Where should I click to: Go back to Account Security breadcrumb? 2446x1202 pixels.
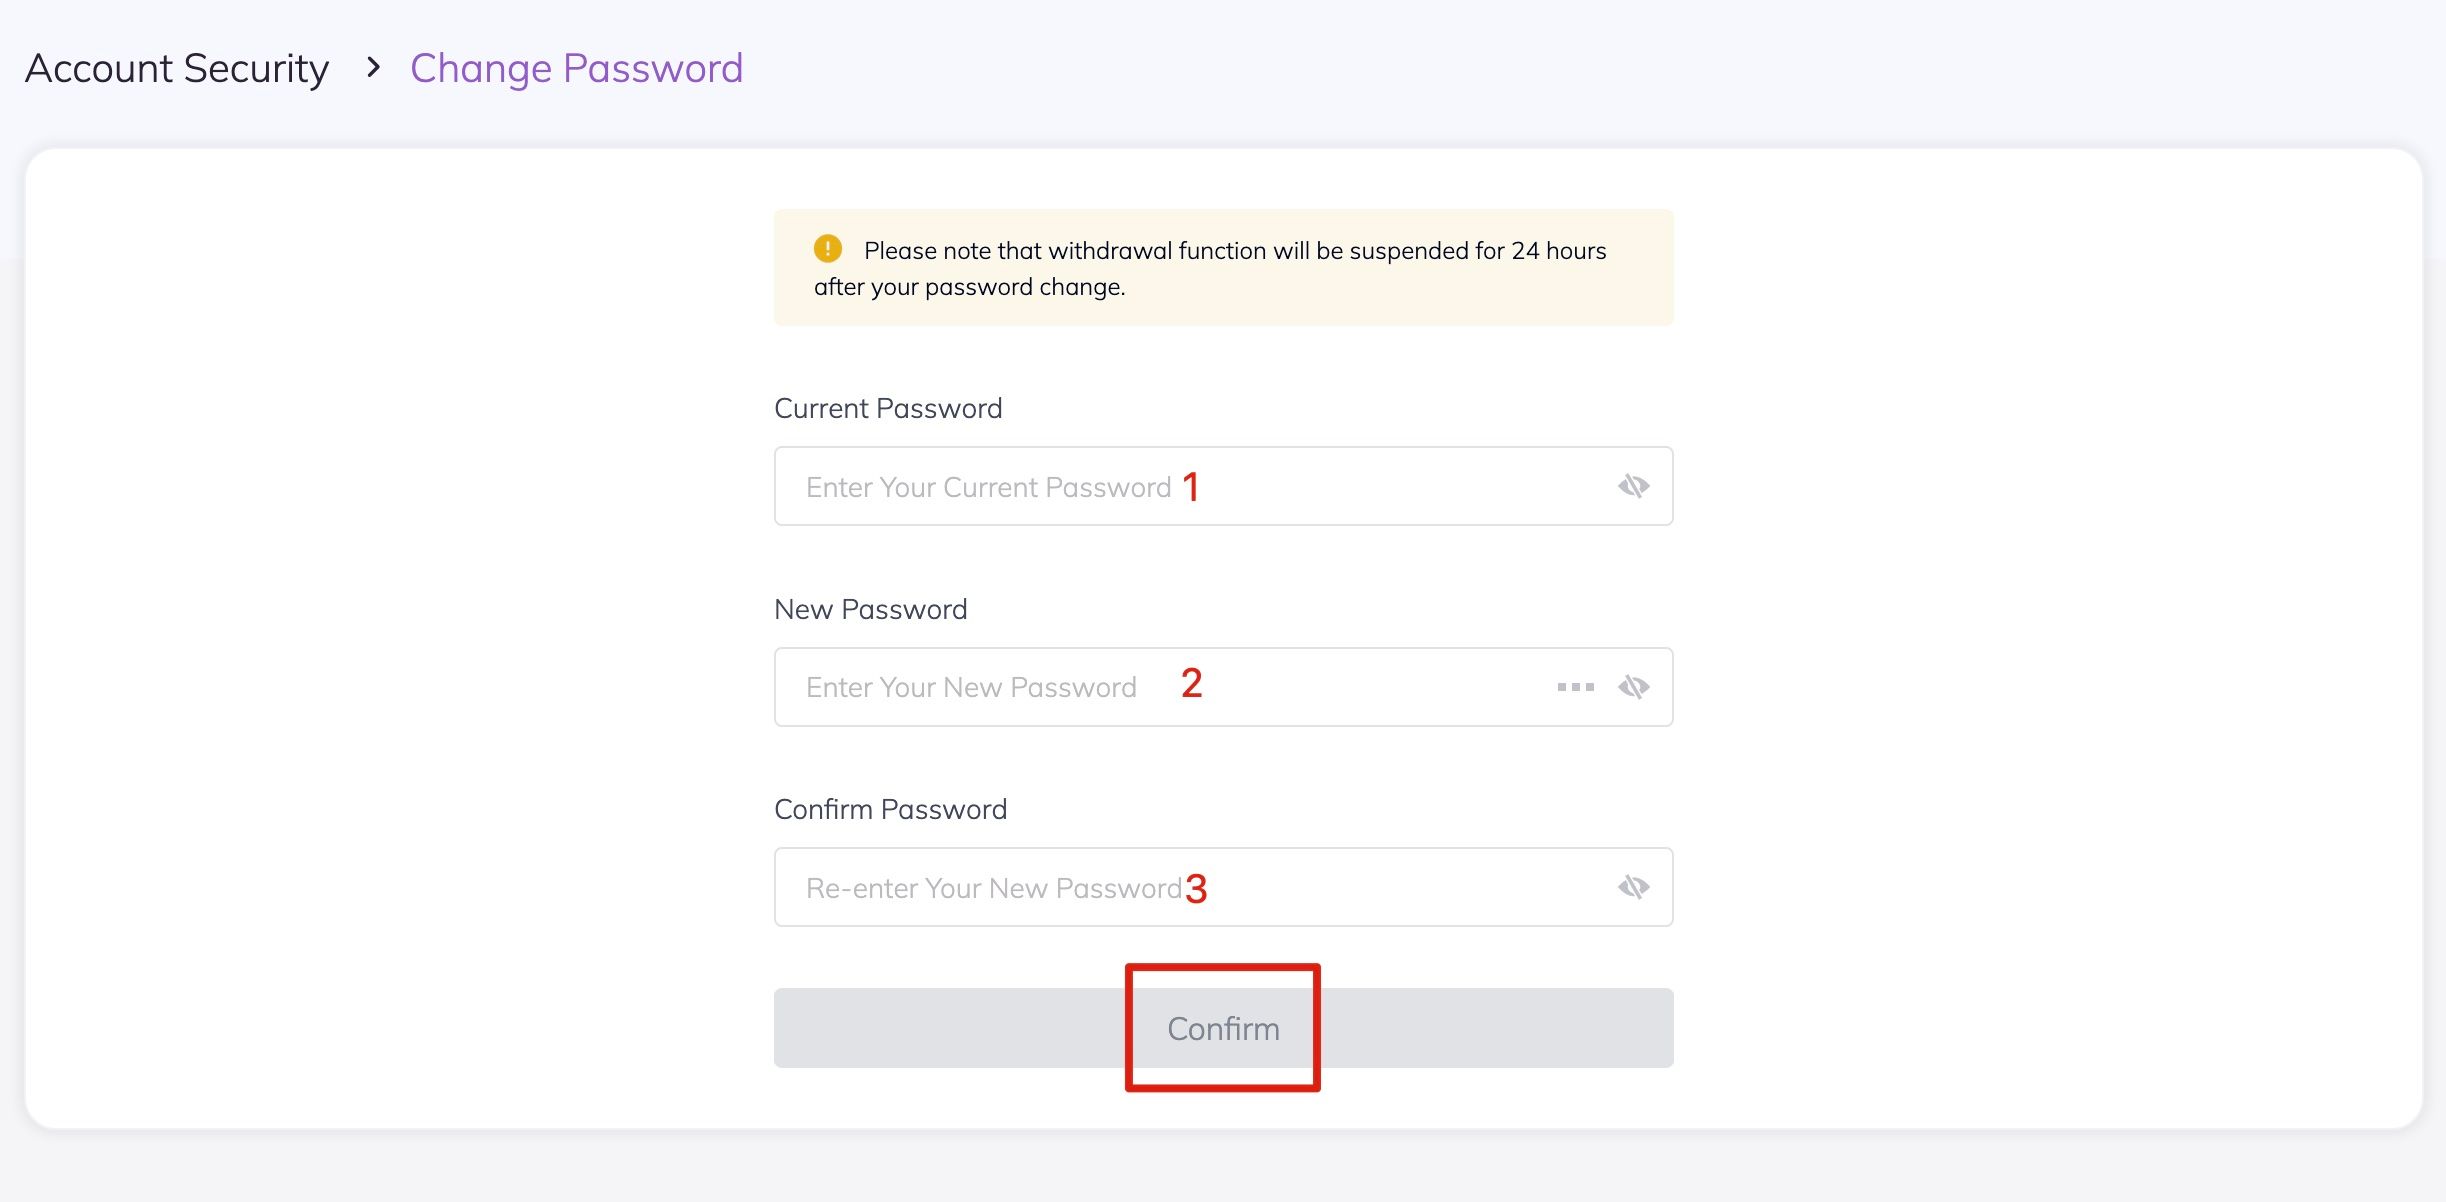click(177, 69)
